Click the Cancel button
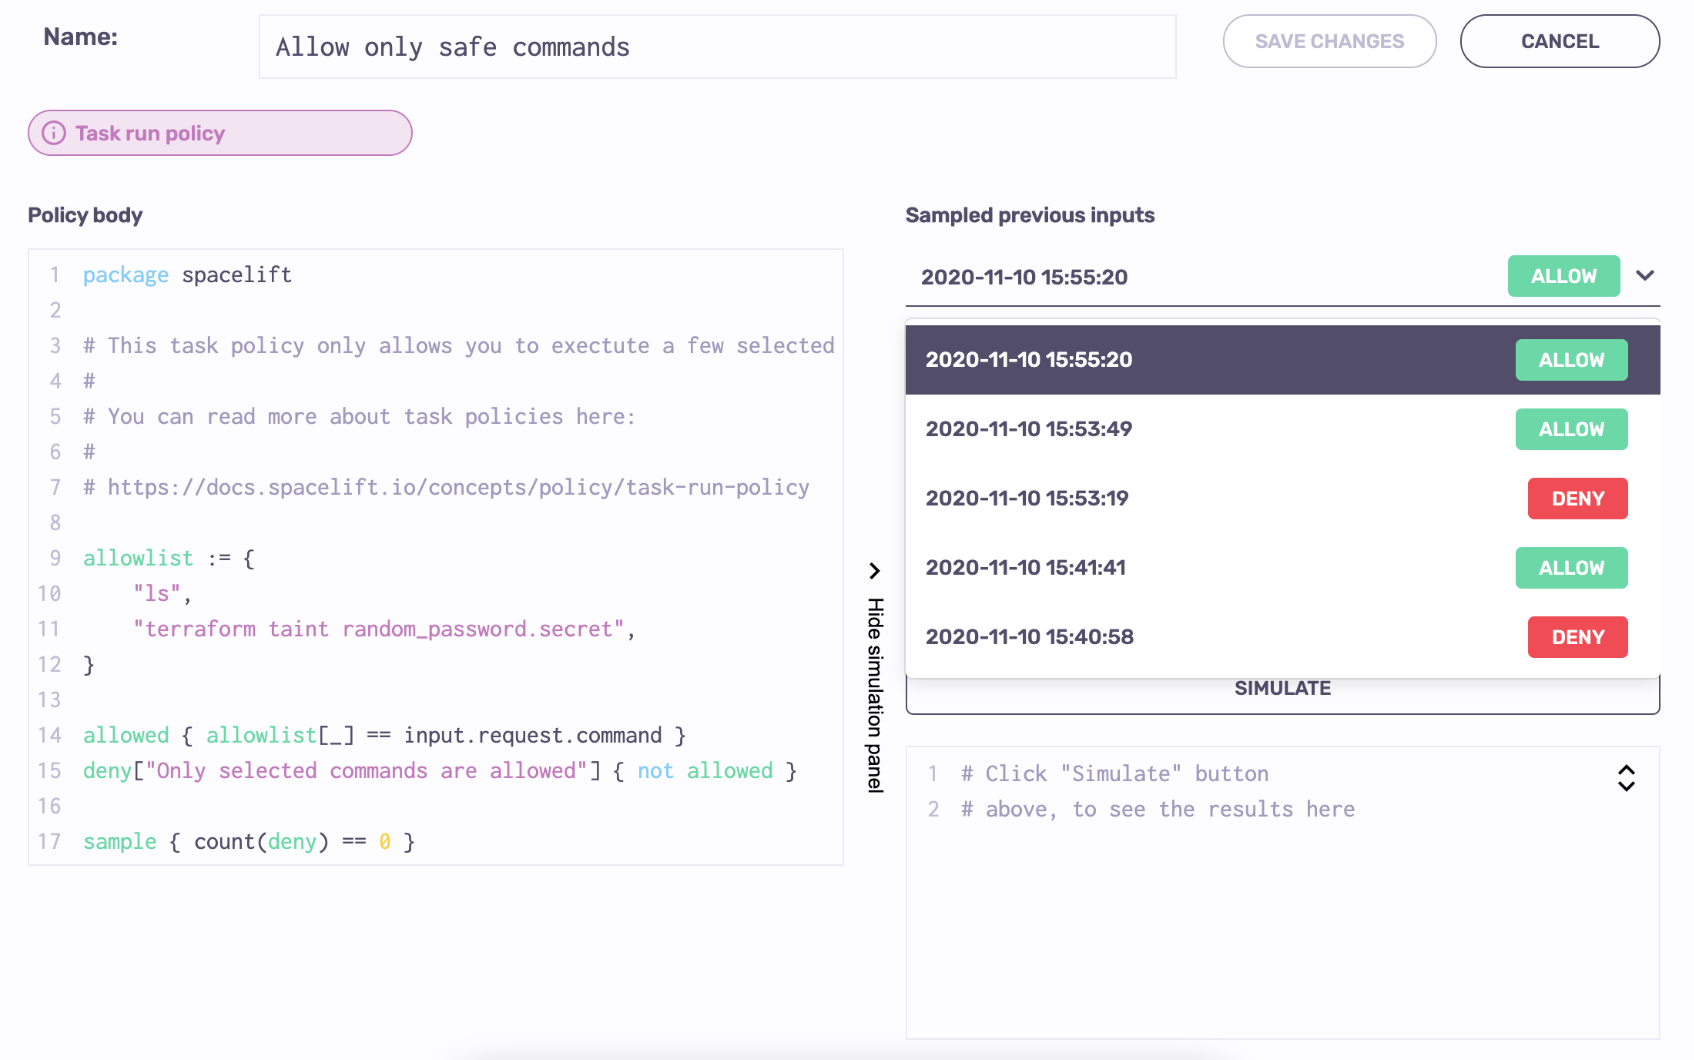1694x1060 pixels. click(x=1559, y=41)
